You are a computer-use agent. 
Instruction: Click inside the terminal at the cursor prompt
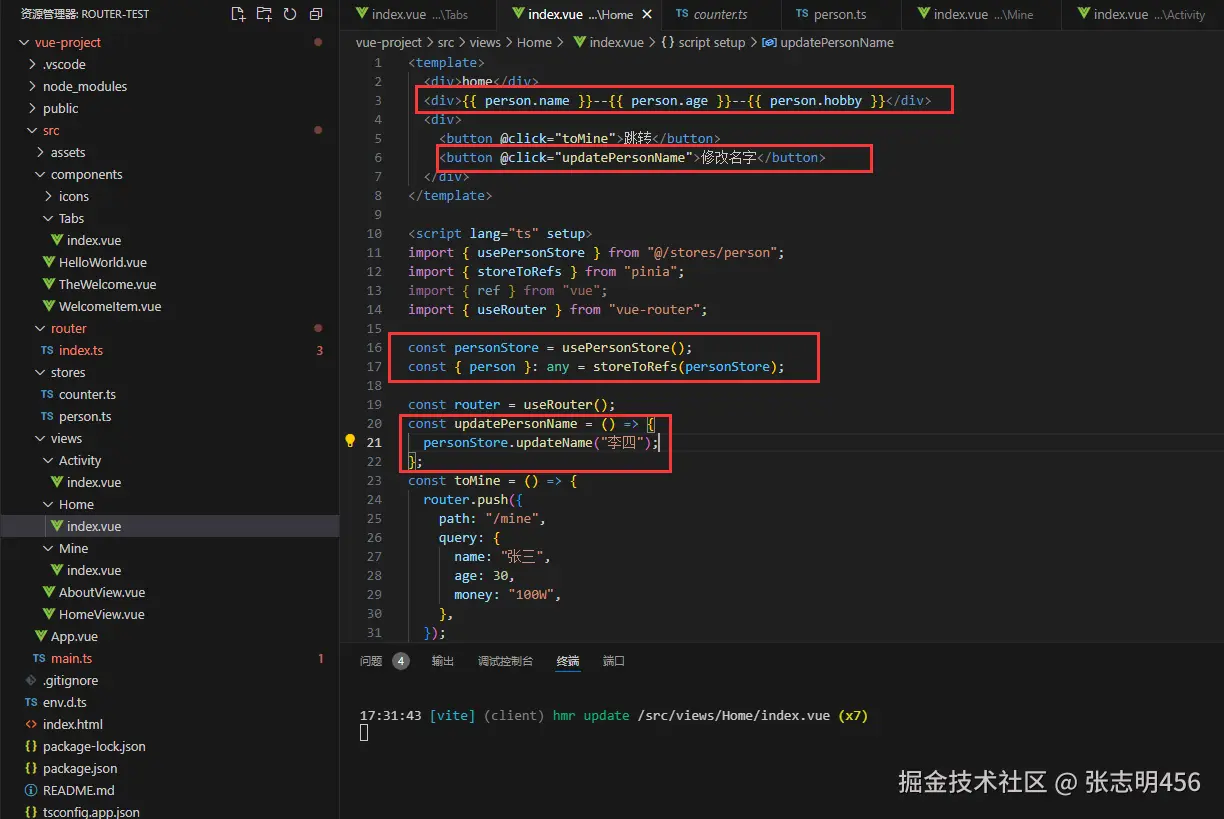(x=364, y=732)
